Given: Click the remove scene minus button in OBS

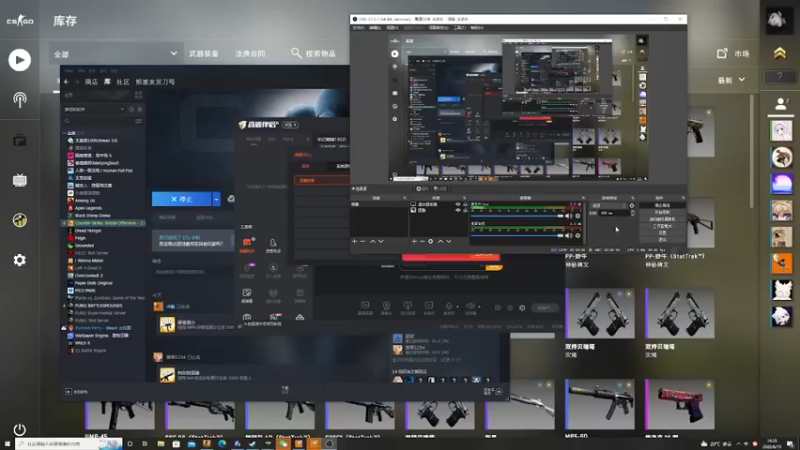Looking at the screenshot, I should (x=363, y=241).
